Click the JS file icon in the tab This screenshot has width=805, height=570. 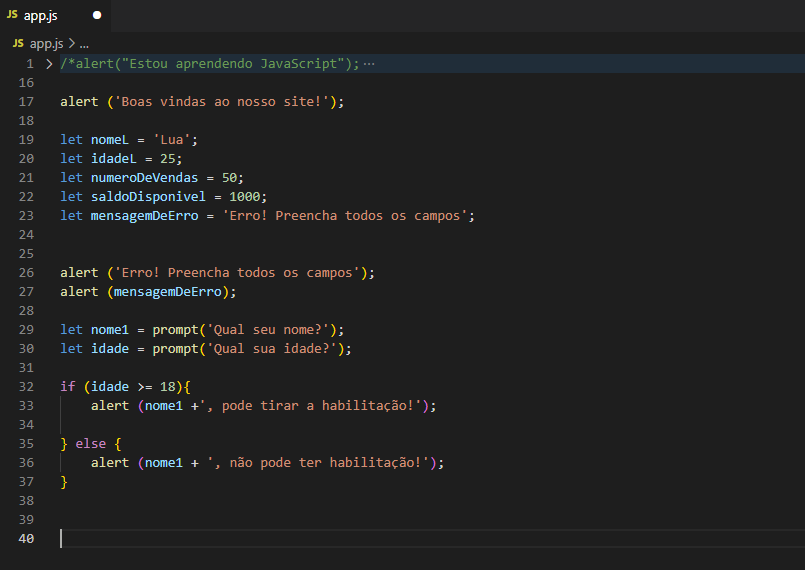tap(12, 14)
